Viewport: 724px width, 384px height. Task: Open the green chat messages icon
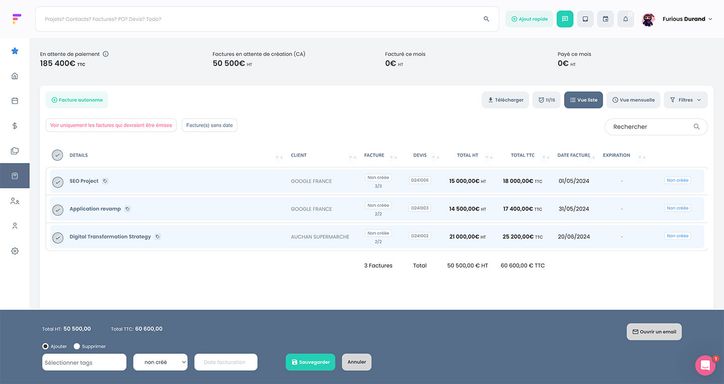pyautogui.click(x=565, y=19)
